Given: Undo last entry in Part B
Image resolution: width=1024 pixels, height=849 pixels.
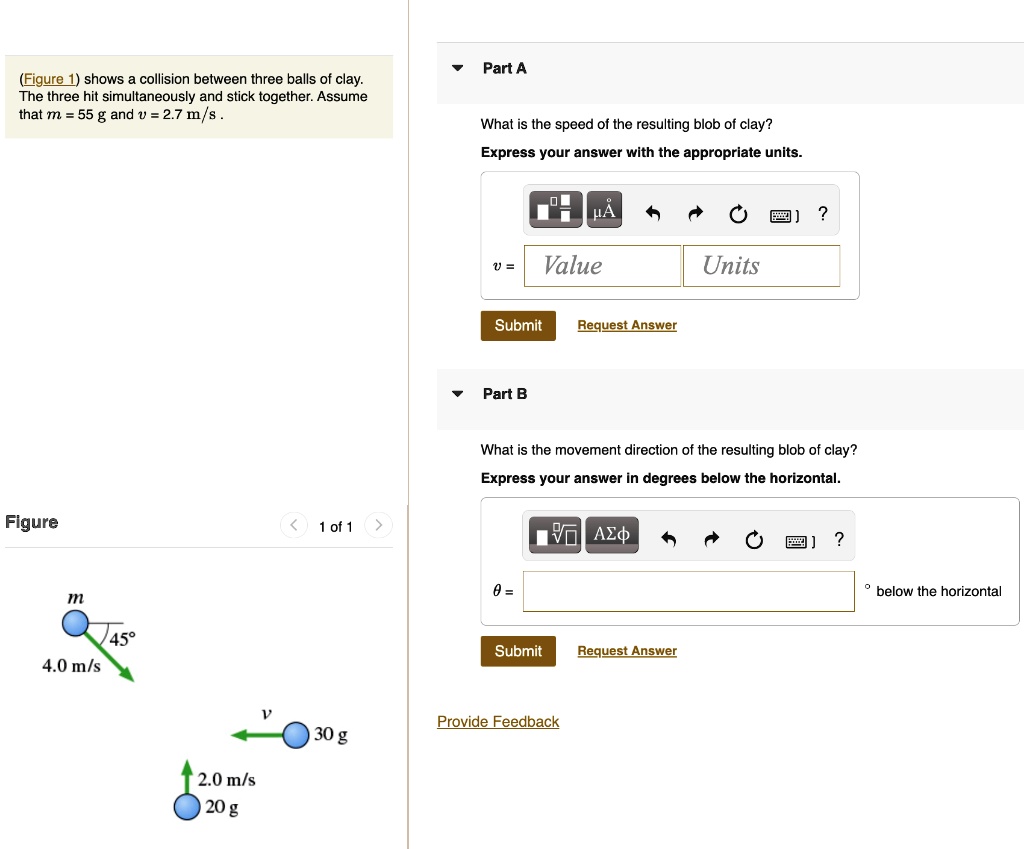Looking at the screenshot, I should coord(669,540).
